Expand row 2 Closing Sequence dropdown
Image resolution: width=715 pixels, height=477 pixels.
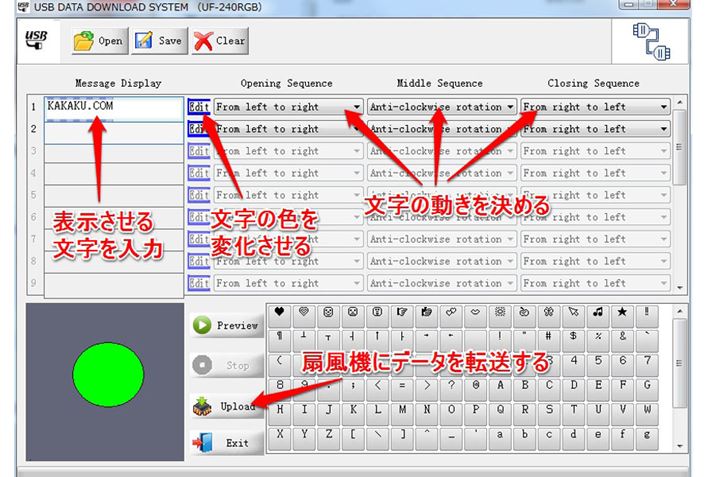tap(663, 129)
